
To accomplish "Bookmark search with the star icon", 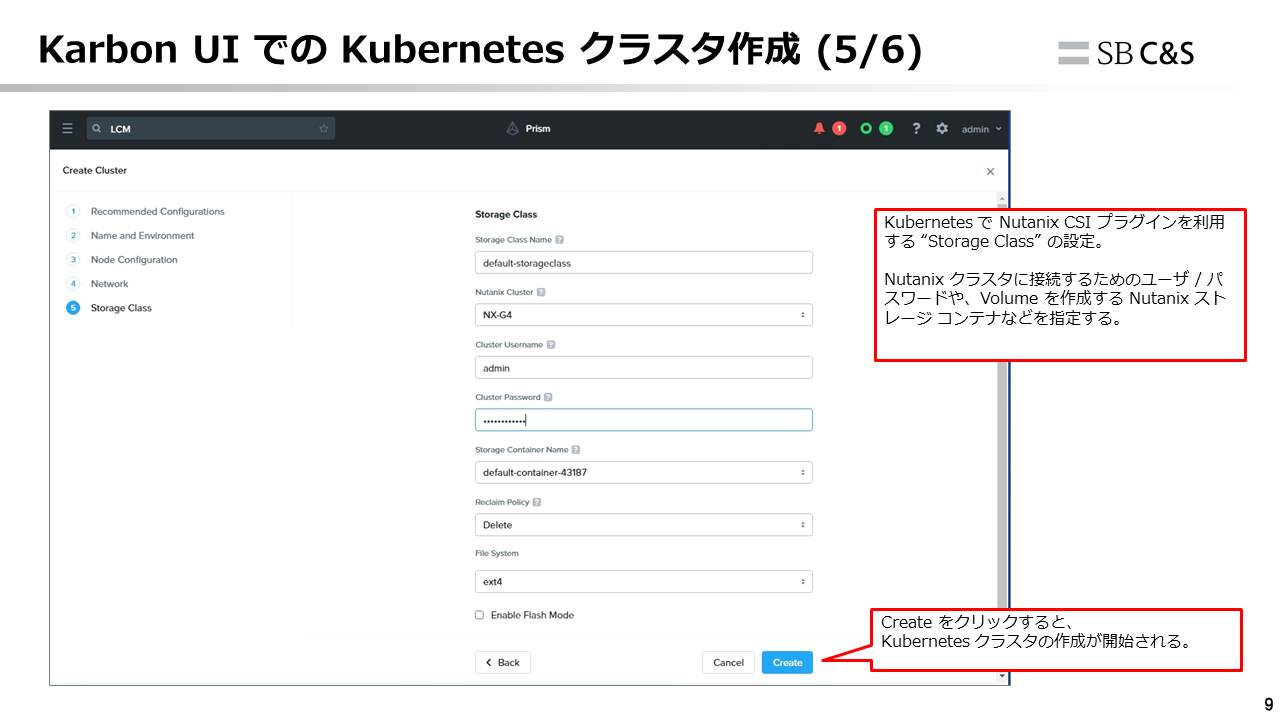I will pyautogui.click(x=323, y=129).
